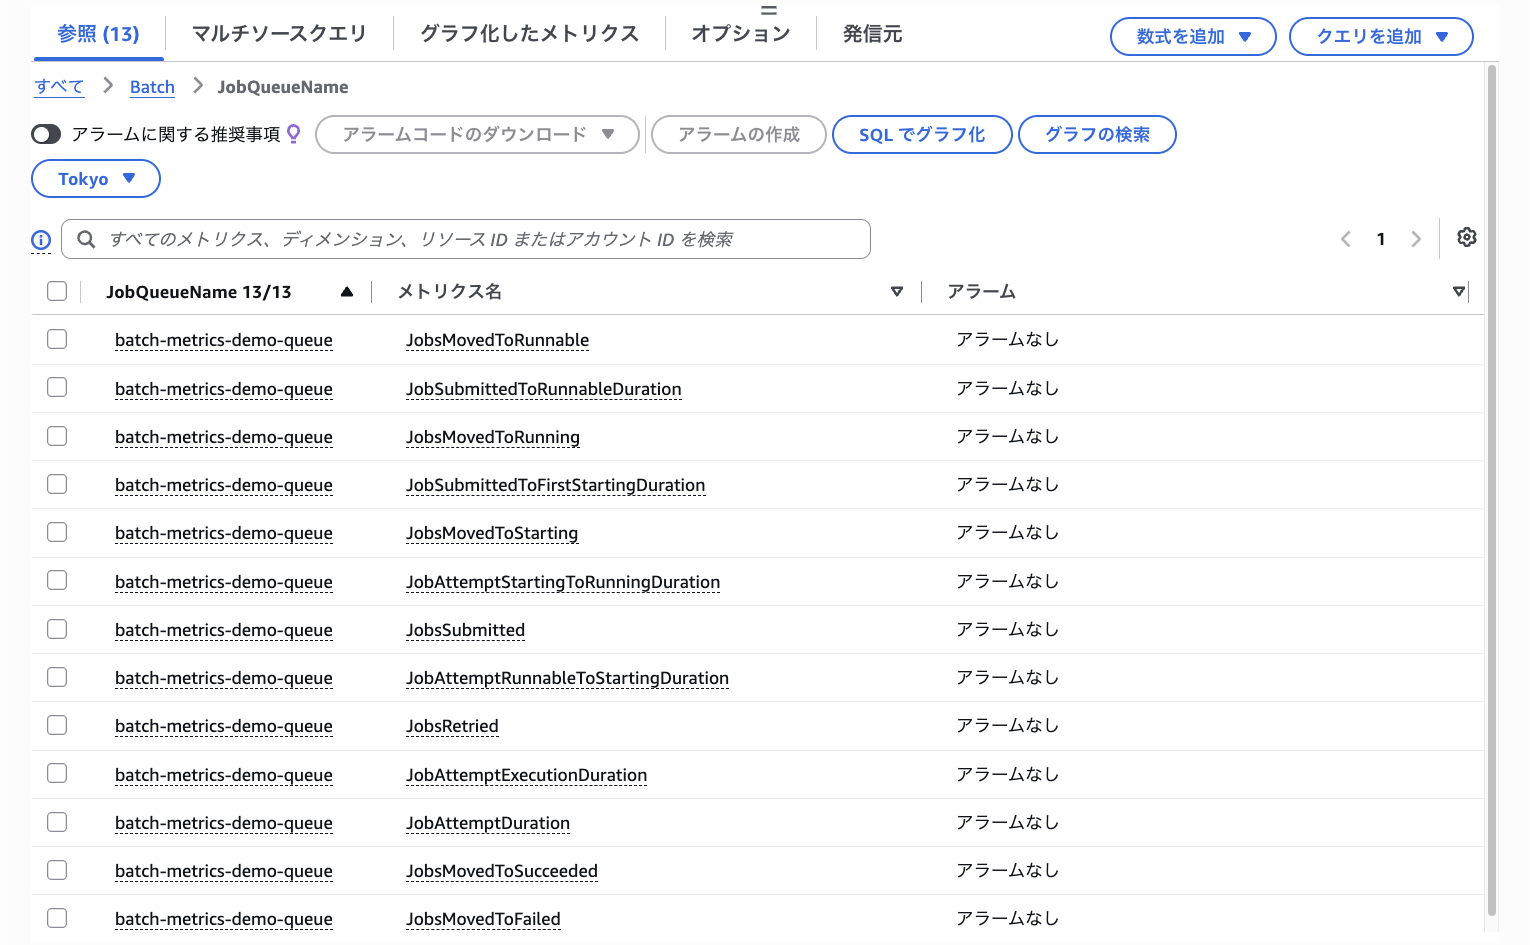
Task: Click the drag handle above オプション tab
Action: (769, 10)
